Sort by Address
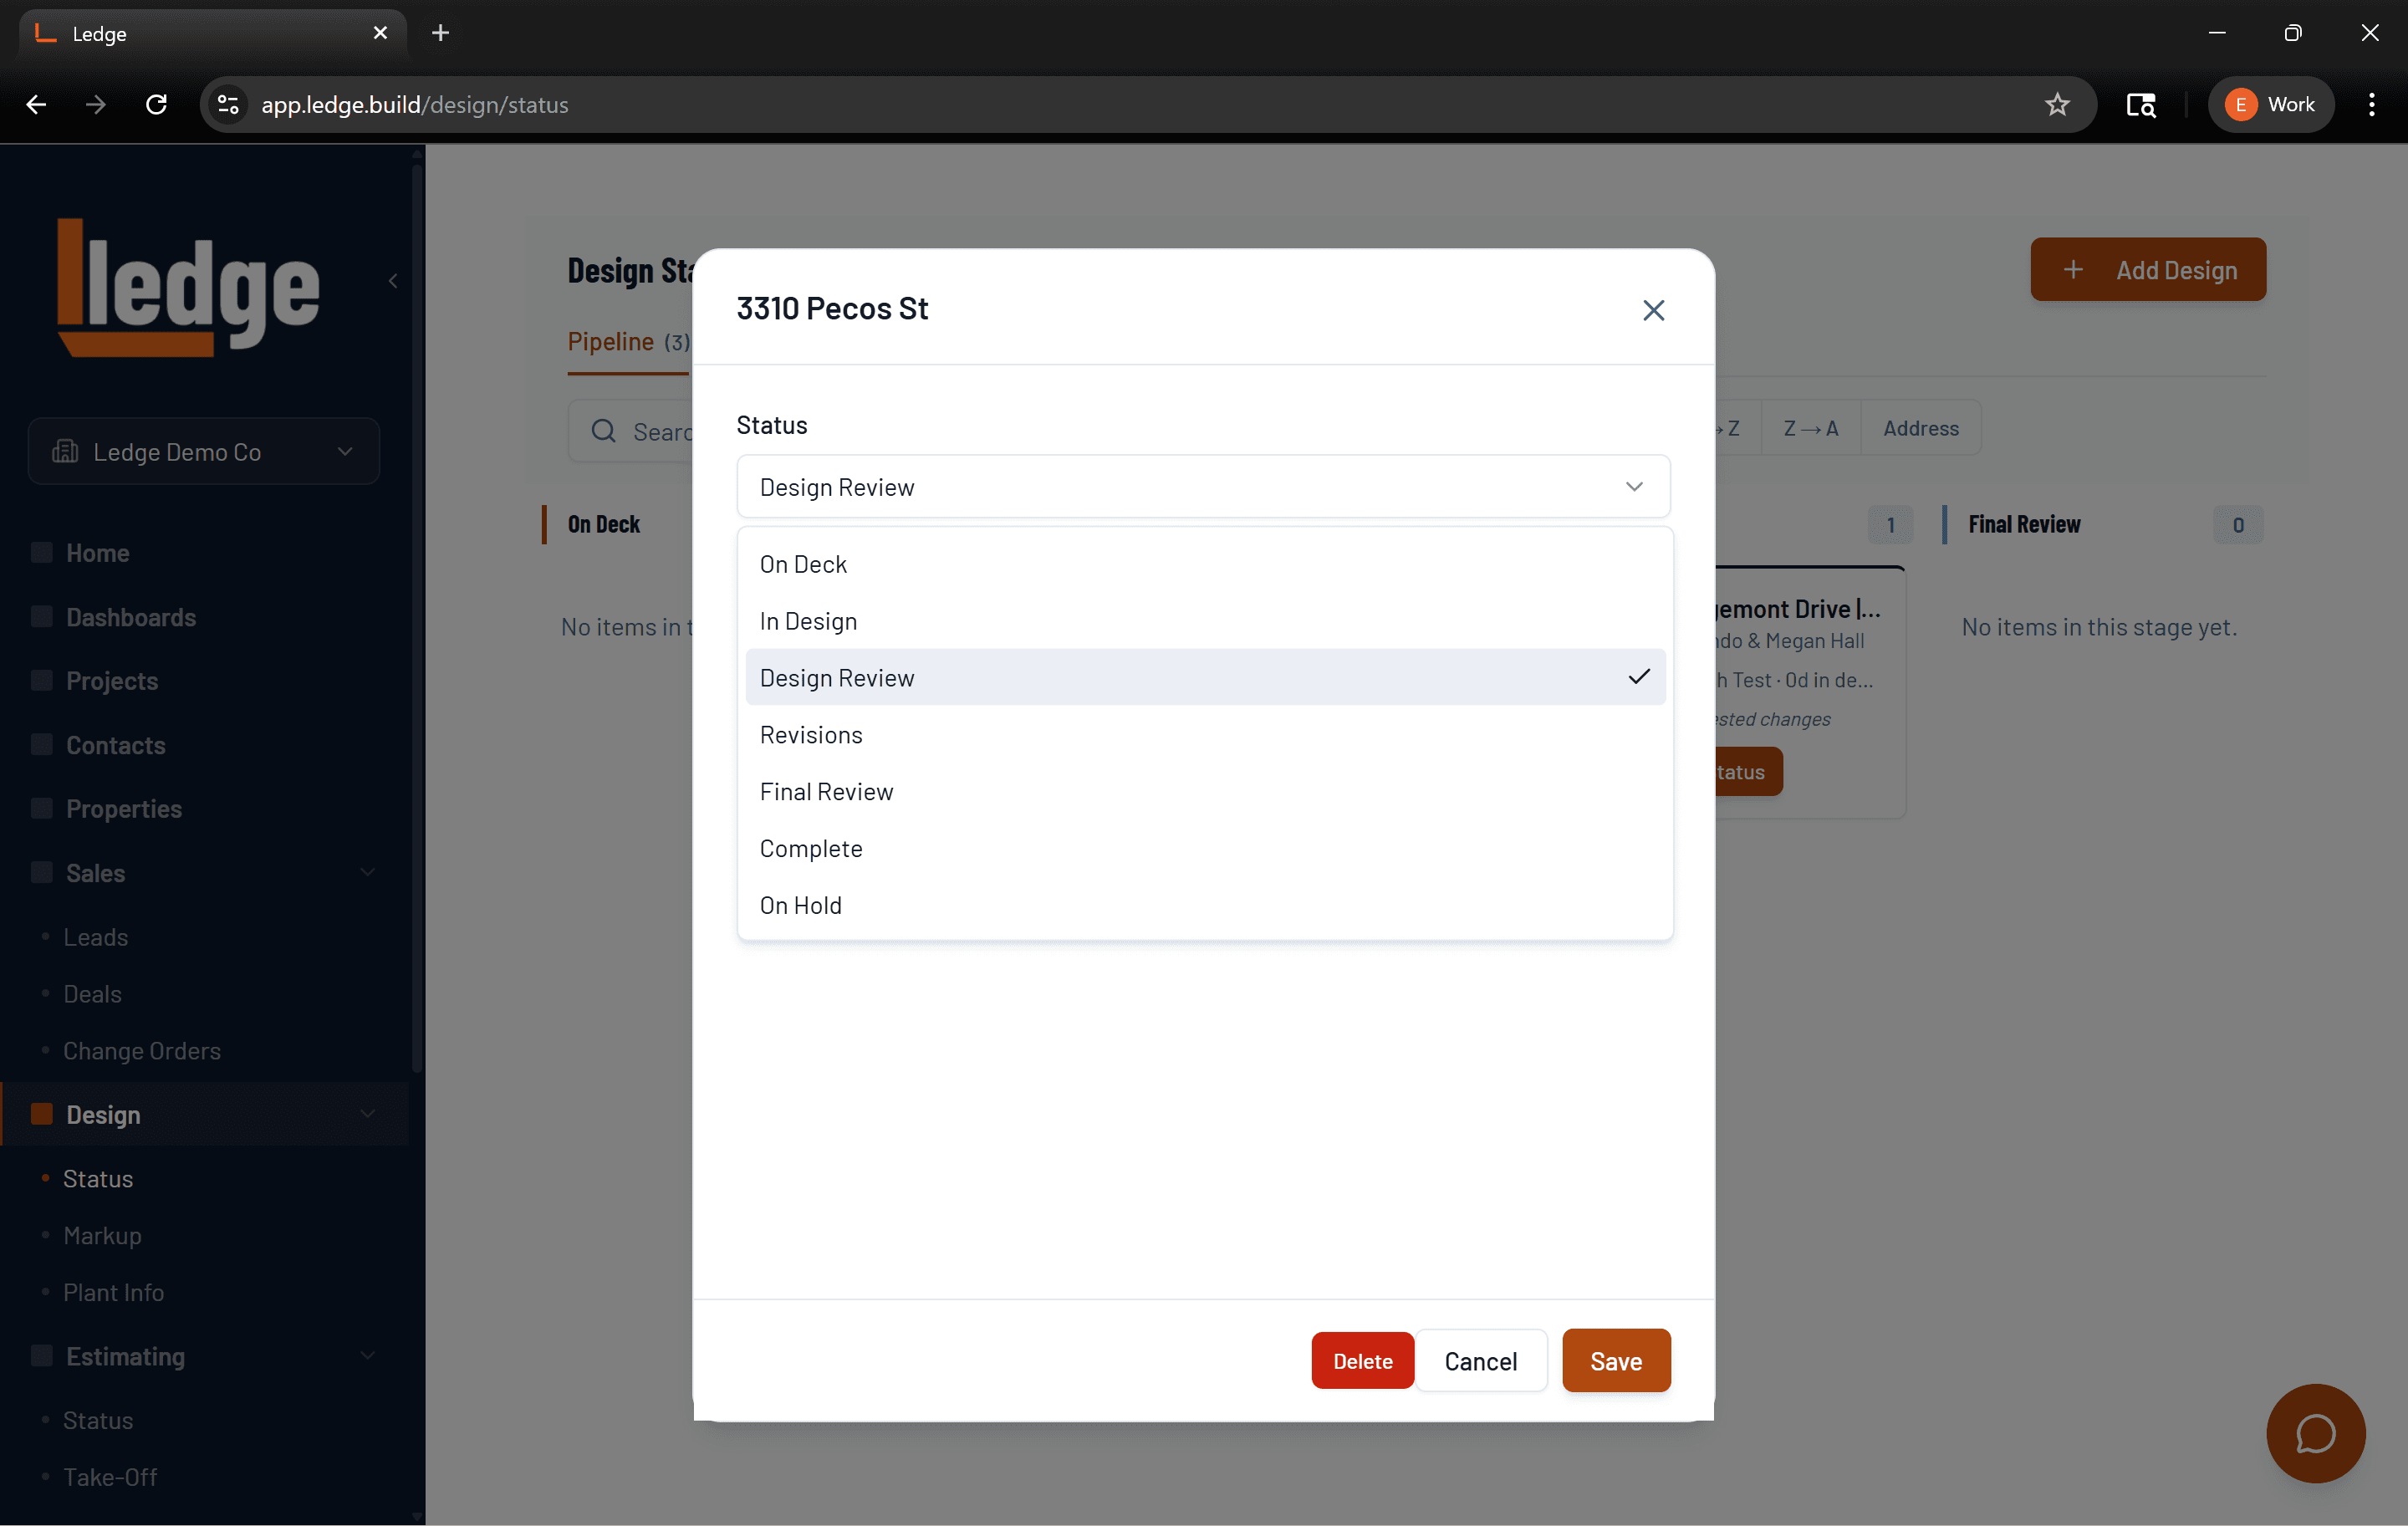 tap(1920, 428)
